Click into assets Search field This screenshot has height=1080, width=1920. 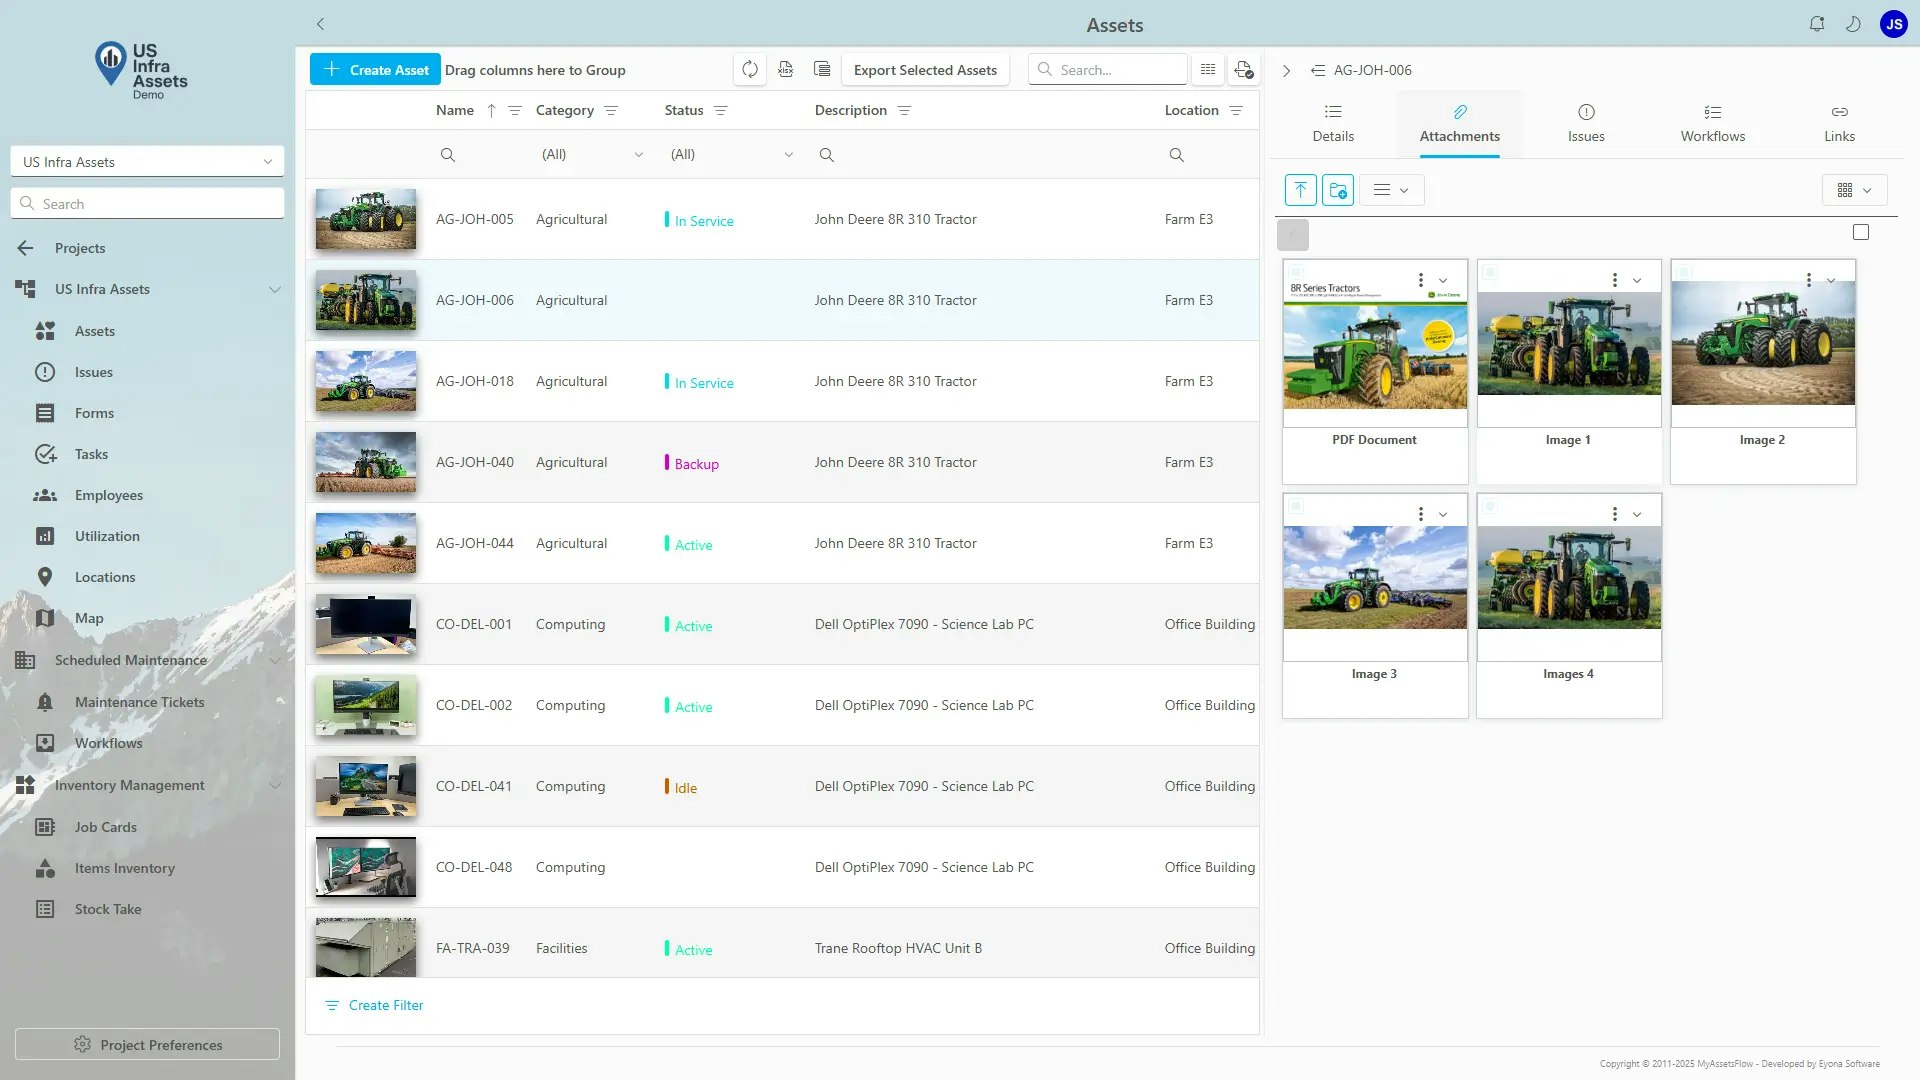1108,69
